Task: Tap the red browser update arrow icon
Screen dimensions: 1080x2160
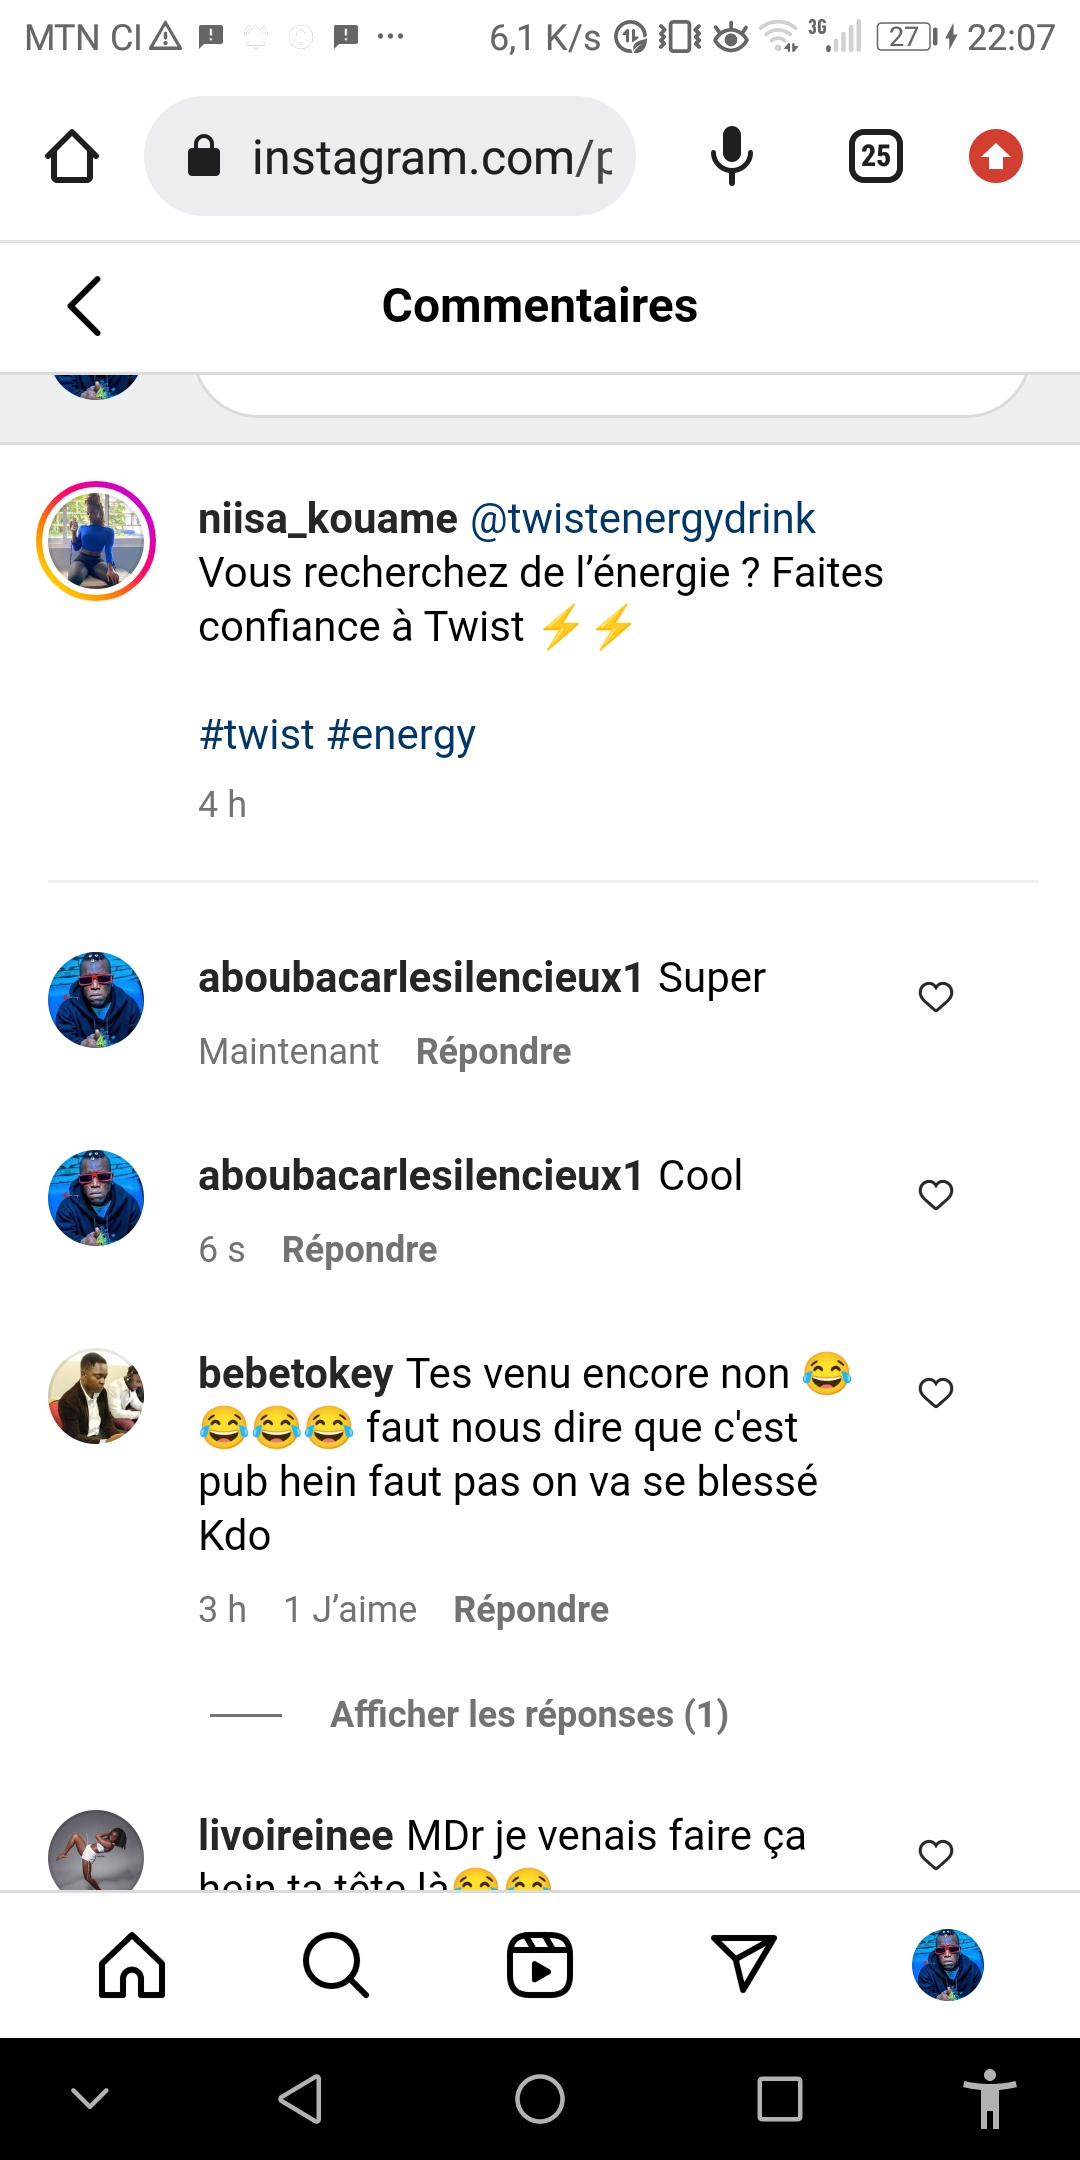Action: (995, 157)
